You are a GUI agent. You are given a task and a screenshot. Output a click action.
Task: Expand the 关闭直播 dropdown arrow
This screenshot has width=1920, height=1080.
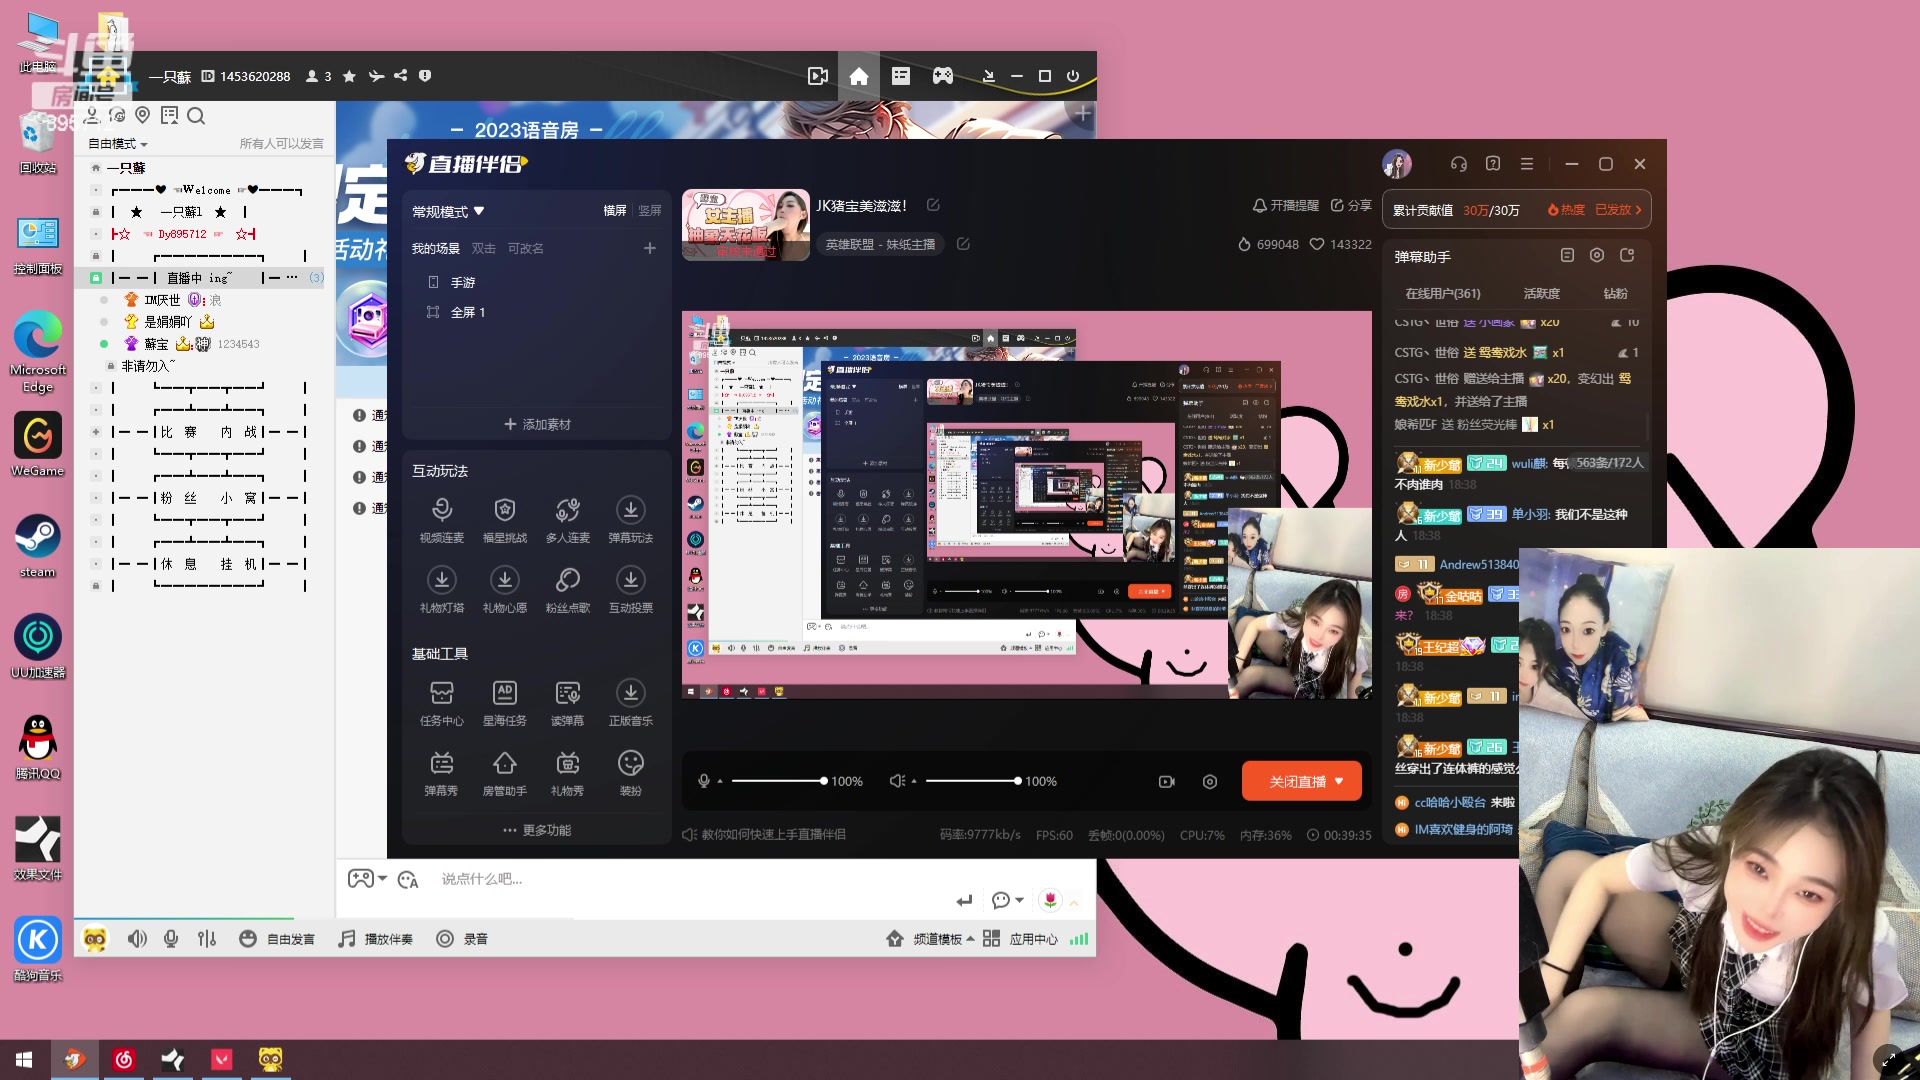click(1340, 781)
